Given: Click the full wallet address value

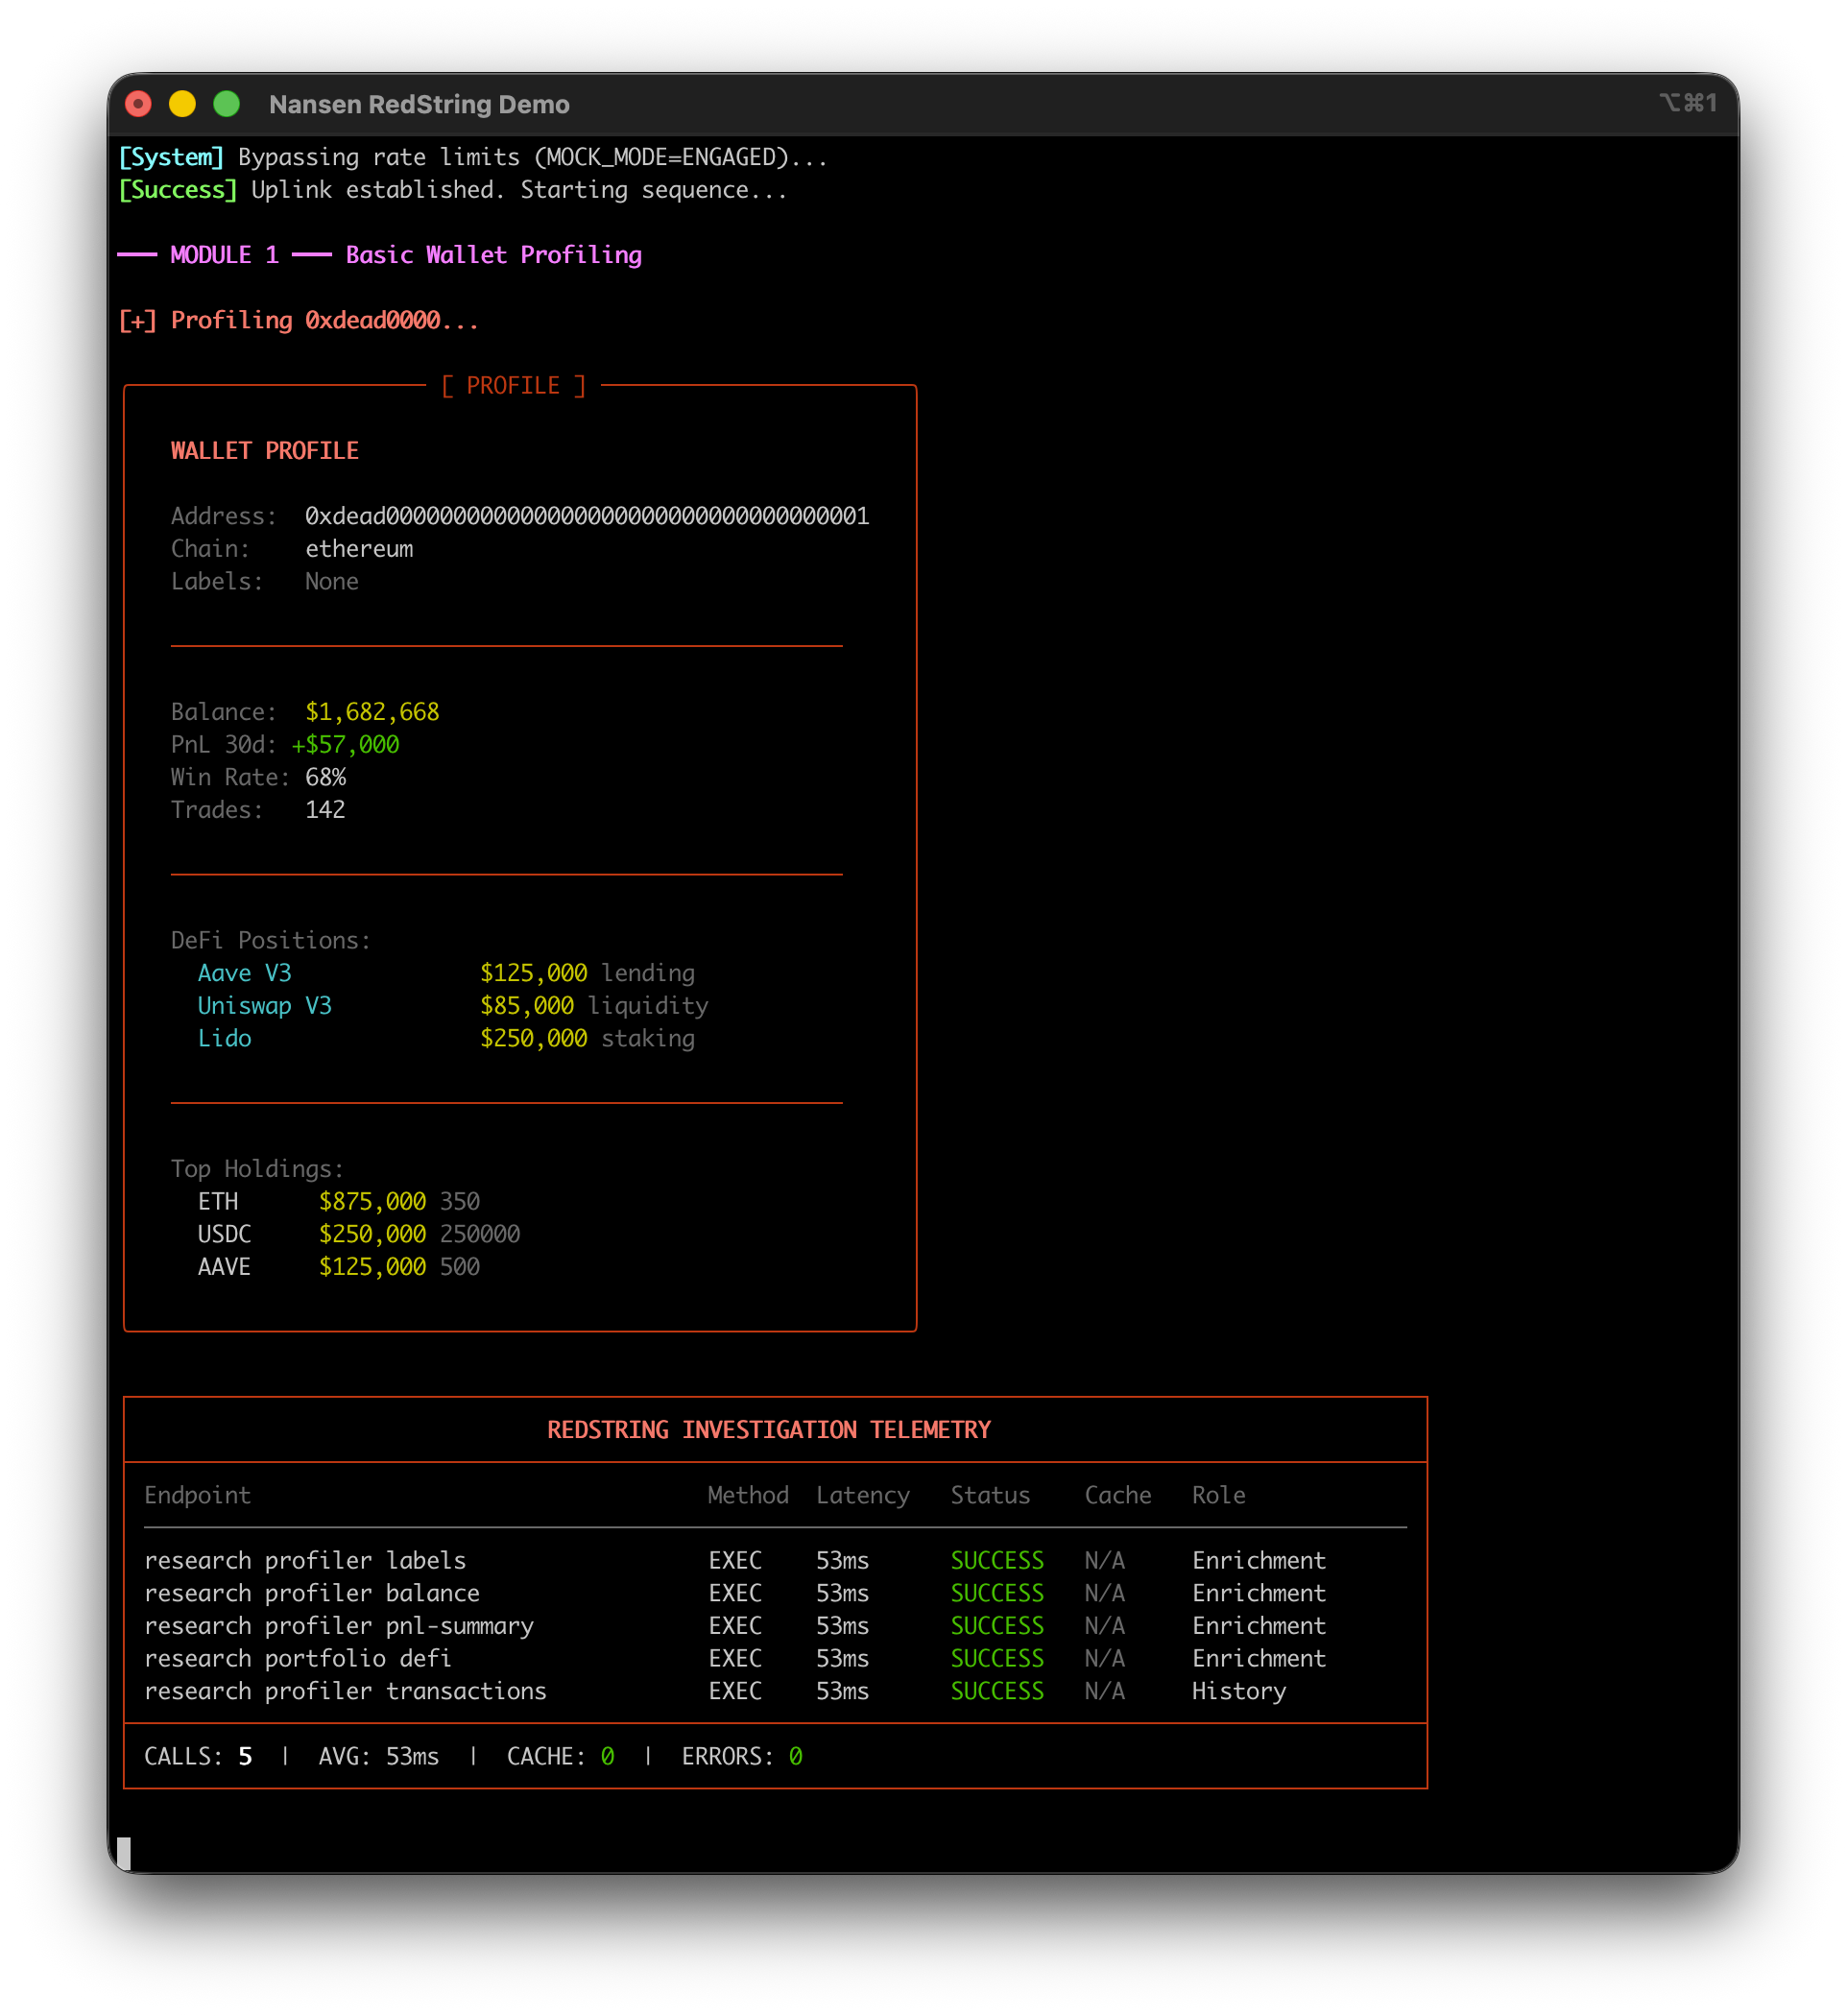Looking at the screenshot, I should [587, 516].
